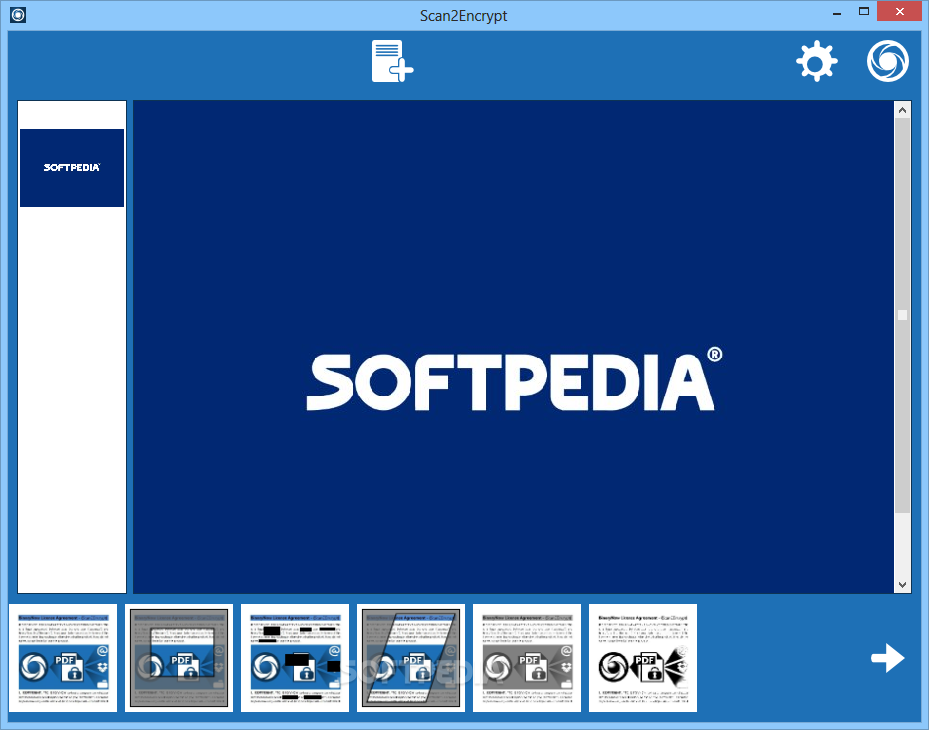This screenshot has width=929, height=730.
Task: Maximize the Scan2Encrypt window
Action: point(864,12)
